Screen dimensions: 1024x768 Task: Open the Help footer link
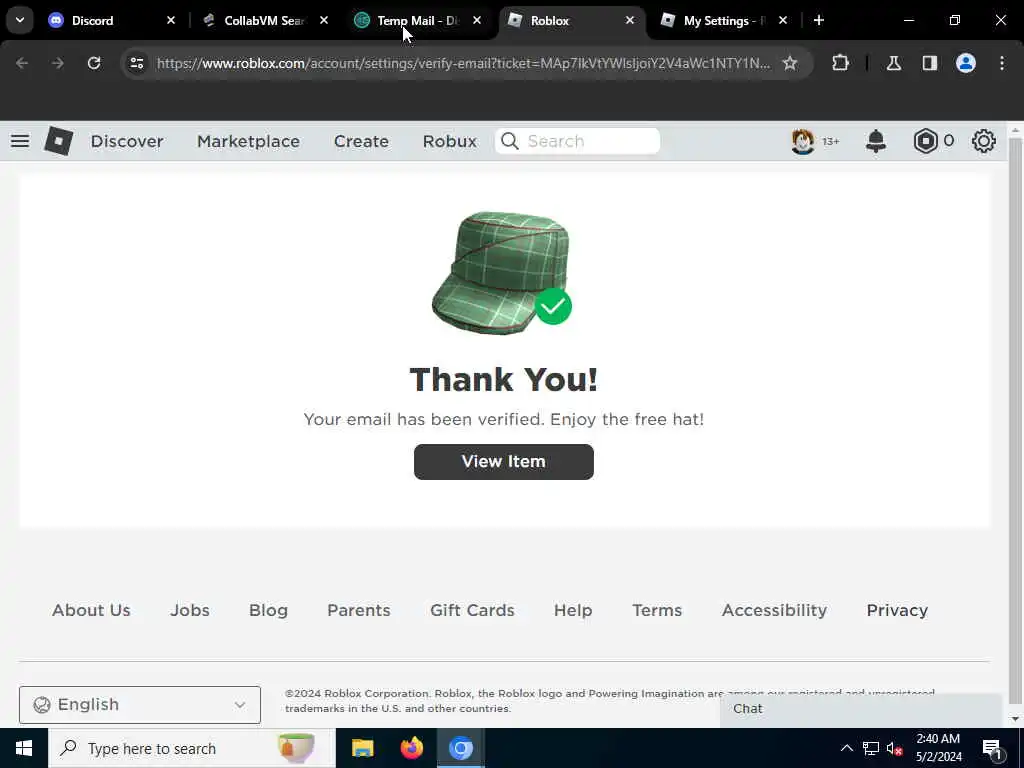(x=573, y=610)
